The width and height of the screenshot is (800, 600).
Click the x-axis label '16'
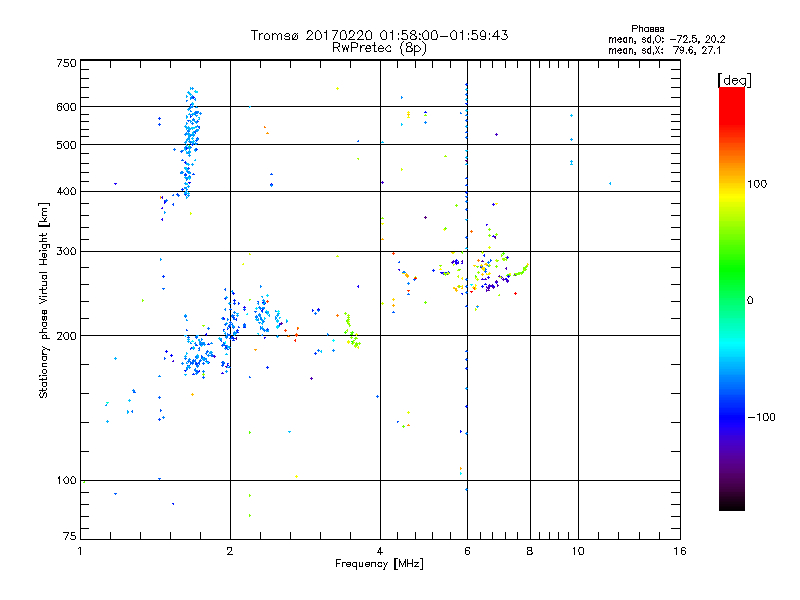[680, 551]
